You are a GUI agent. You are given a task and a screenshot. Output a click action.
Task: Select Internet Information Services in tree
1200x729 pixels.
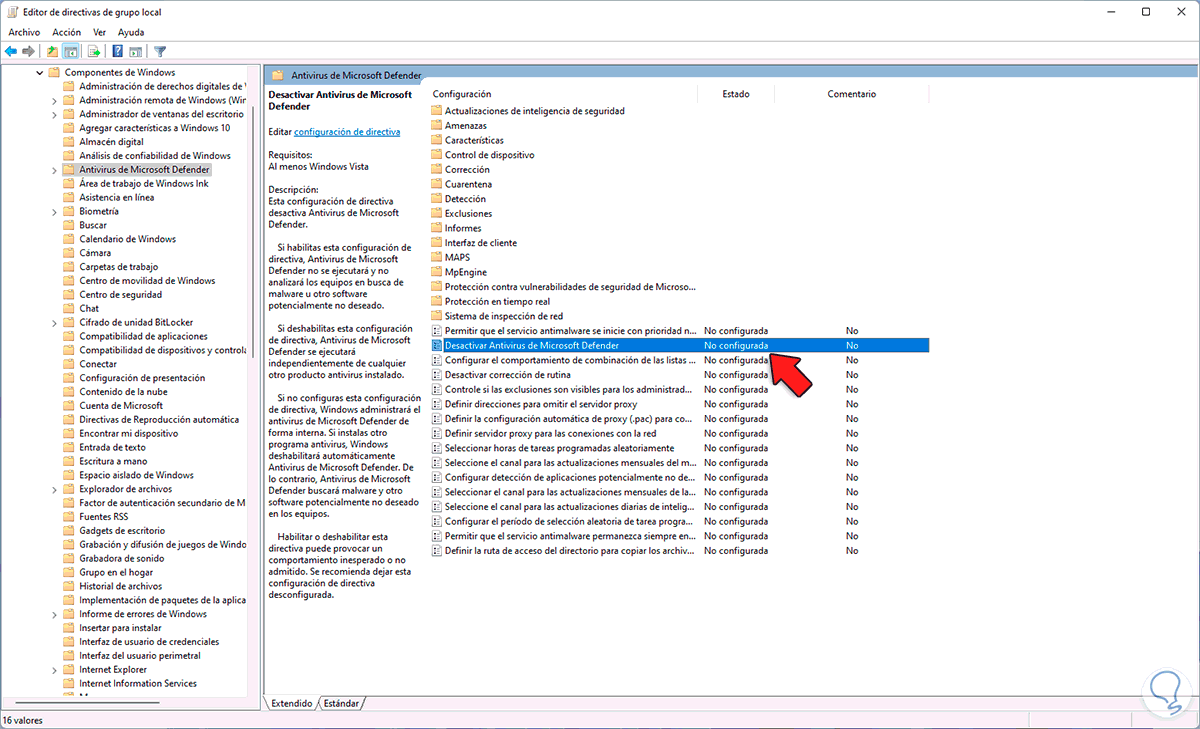138,684
